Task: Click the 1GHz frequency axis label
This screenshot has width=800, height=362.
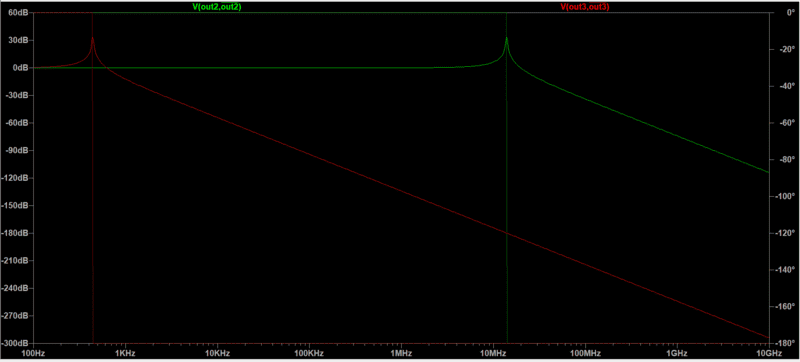Action: [x=677, y=353]
